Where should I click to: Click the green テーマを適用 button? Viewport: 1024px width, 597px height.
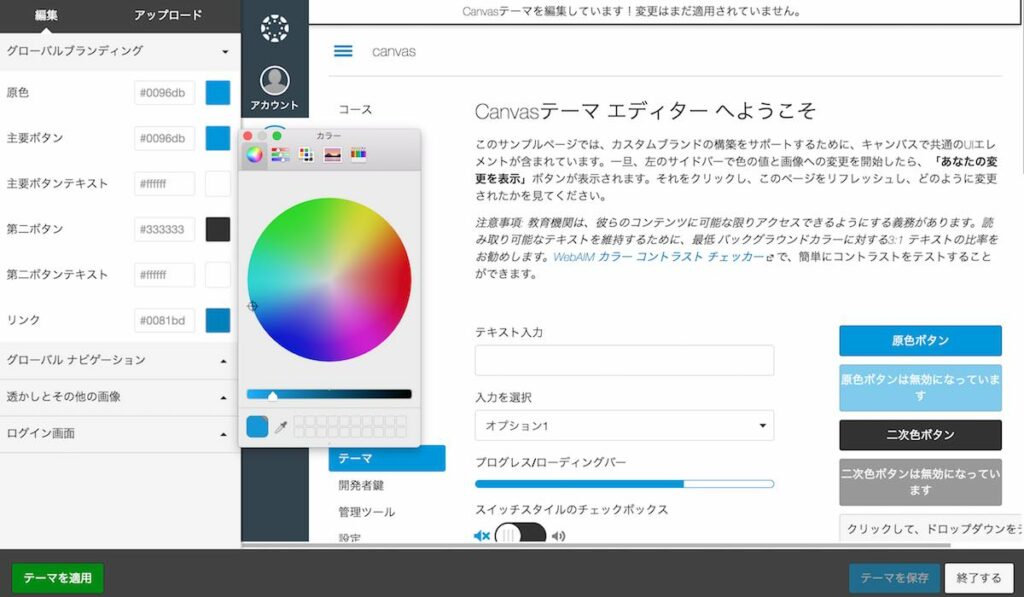pos(57,578)
